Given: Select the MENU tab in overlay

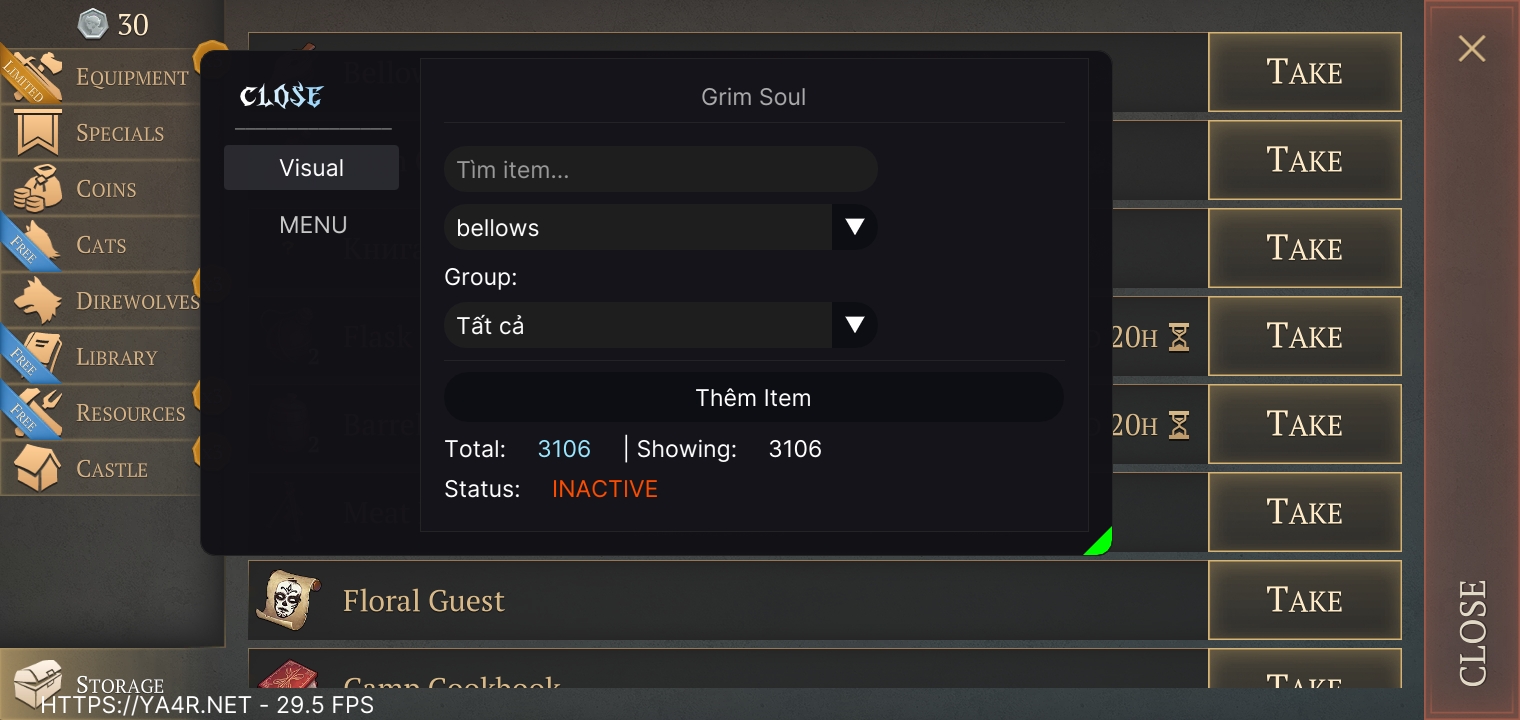Looking at the screenshot, I should (313, 225).
